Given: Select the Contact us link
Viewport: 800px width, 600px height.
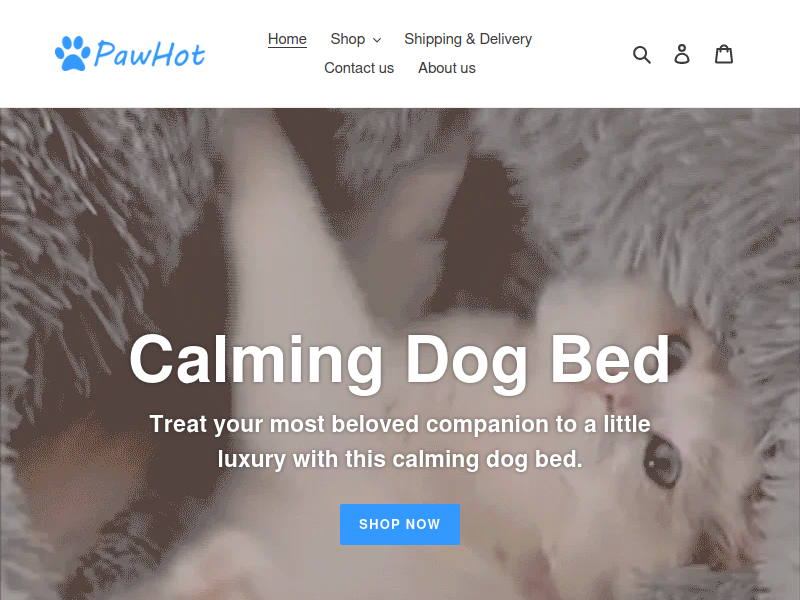Looking at the screenshot, I should [359, 68].
